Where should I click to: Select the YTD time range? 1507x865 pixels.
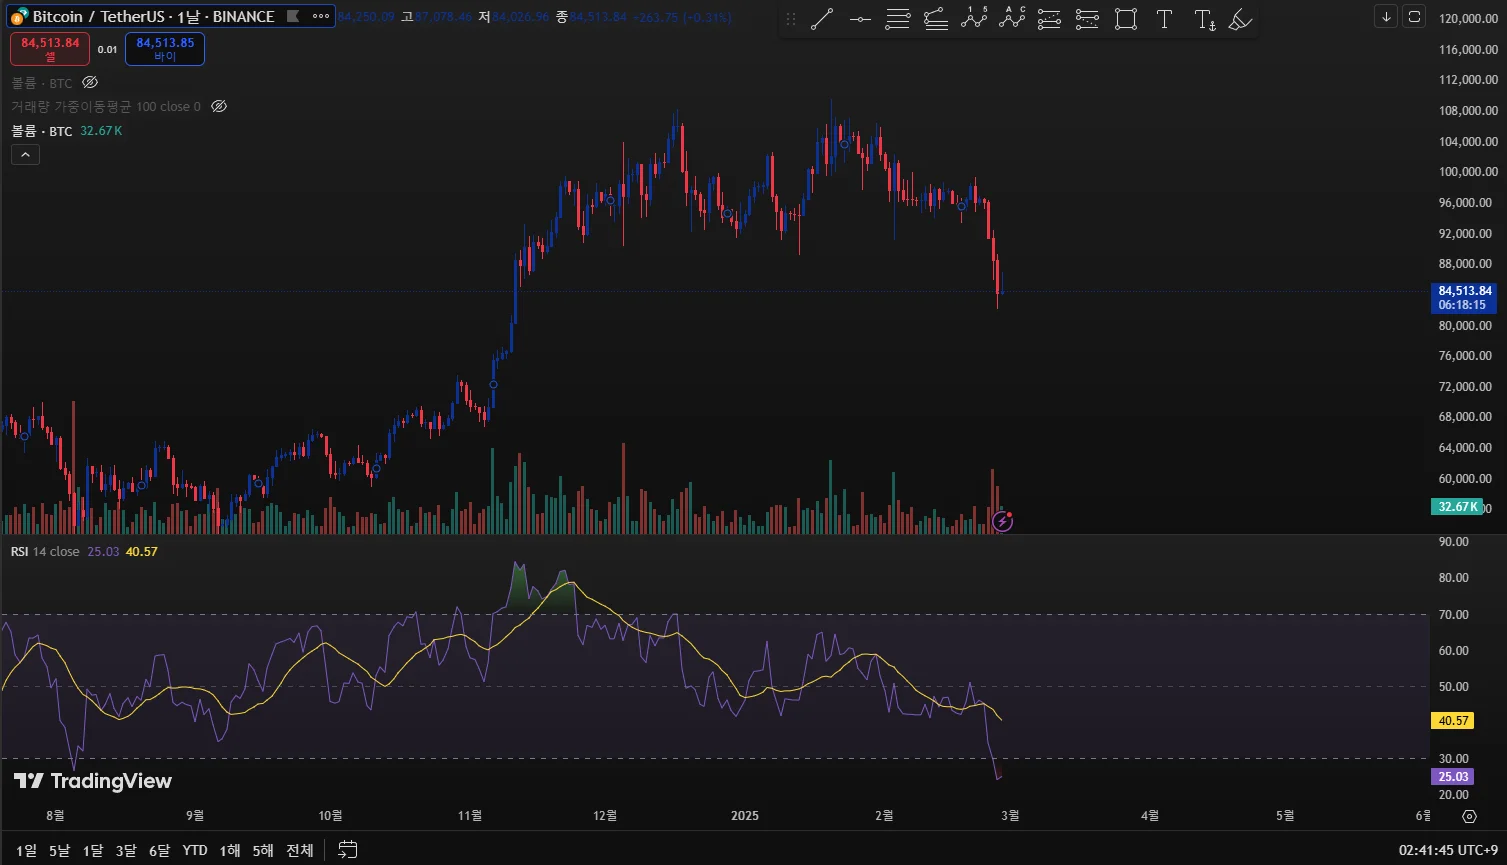coord(195,851)
